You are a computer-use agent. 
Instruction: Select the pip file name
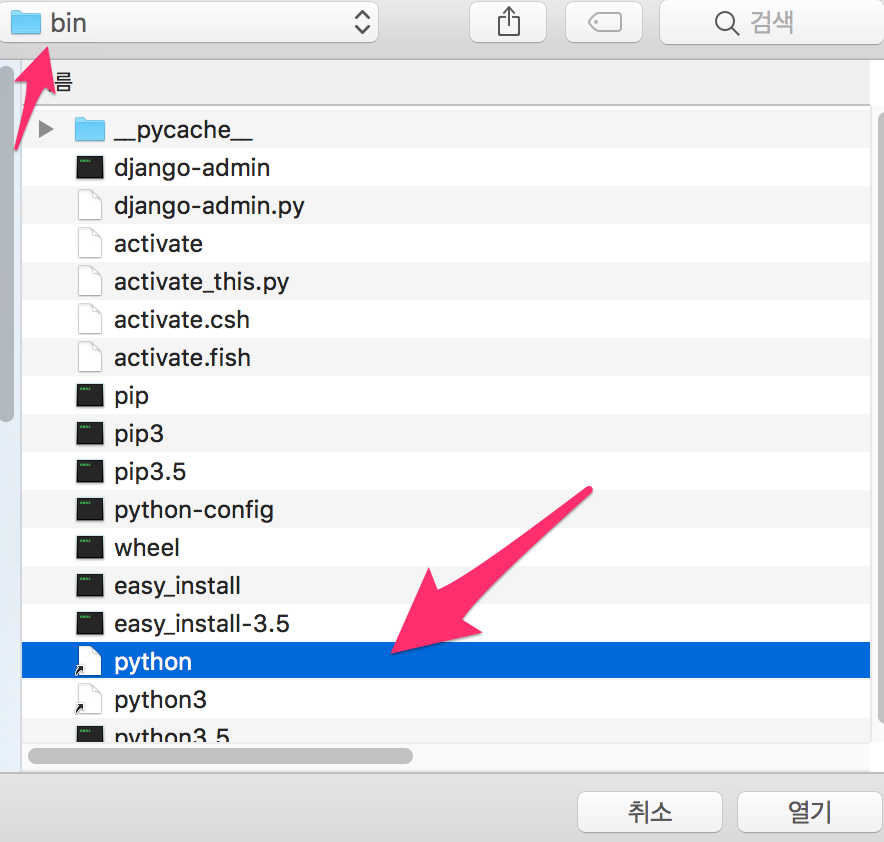[131, 396]
